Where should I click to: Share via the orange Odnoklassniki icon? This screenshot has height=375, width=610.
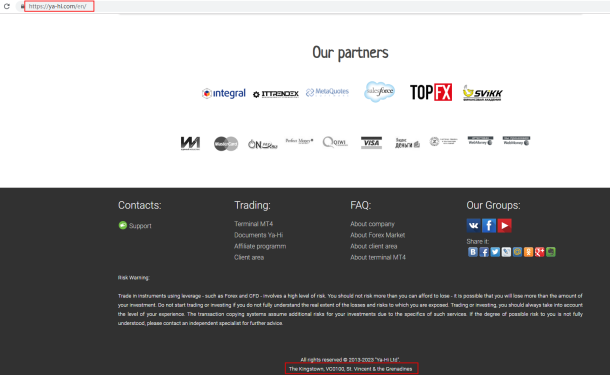(x=528, y=252)
